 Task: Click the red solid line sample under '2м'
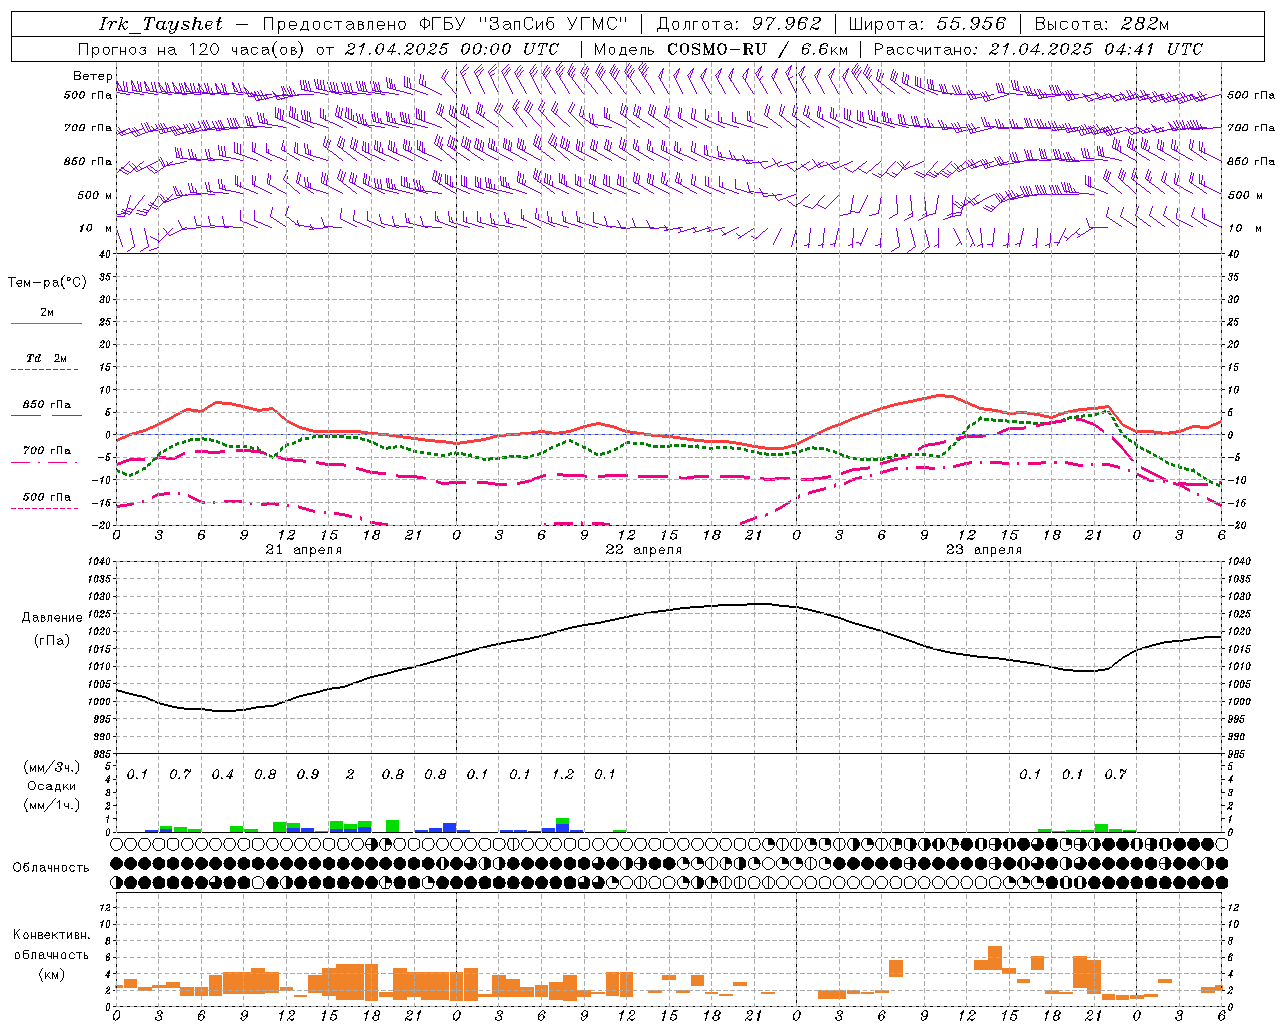[47, 323]
